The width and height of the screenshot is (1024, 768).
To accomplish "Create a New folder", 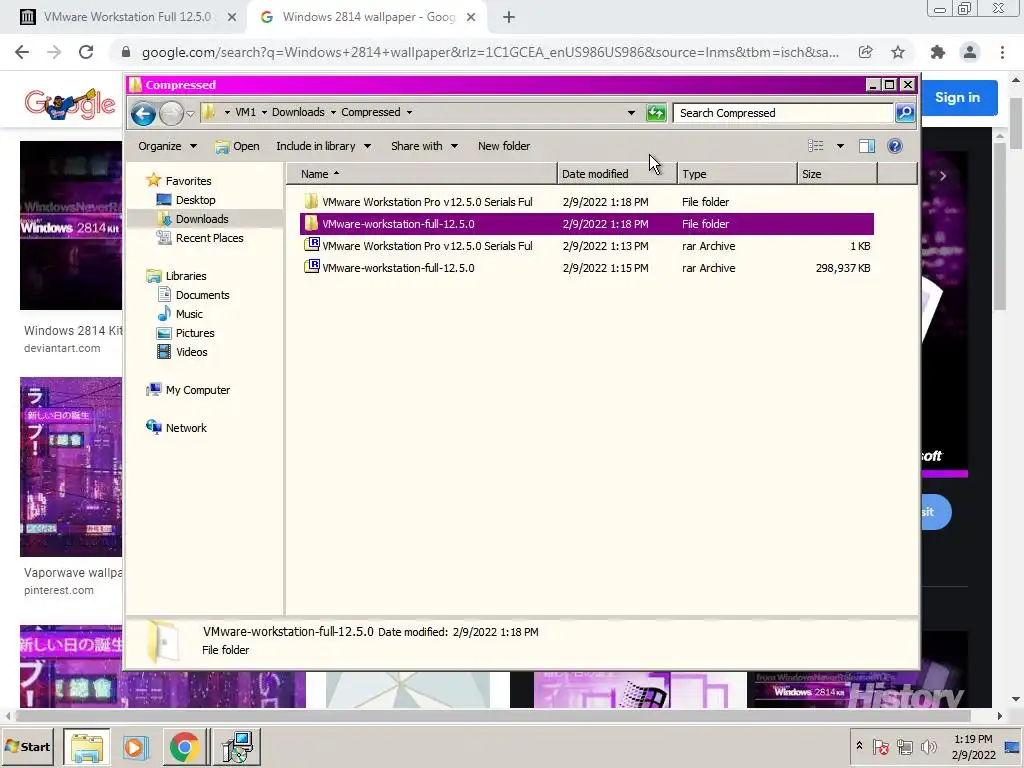I will pos(504,146).
